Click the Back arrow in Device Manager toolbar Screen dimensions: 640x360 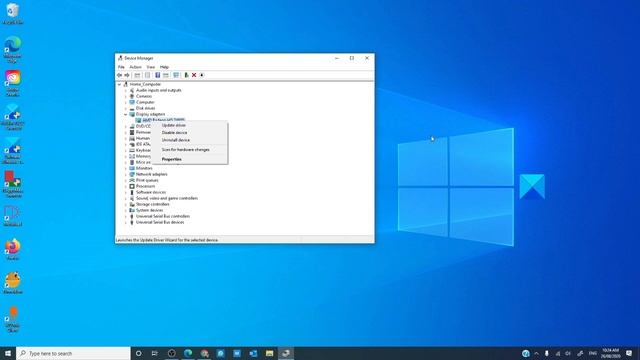(x=119, y=75)
